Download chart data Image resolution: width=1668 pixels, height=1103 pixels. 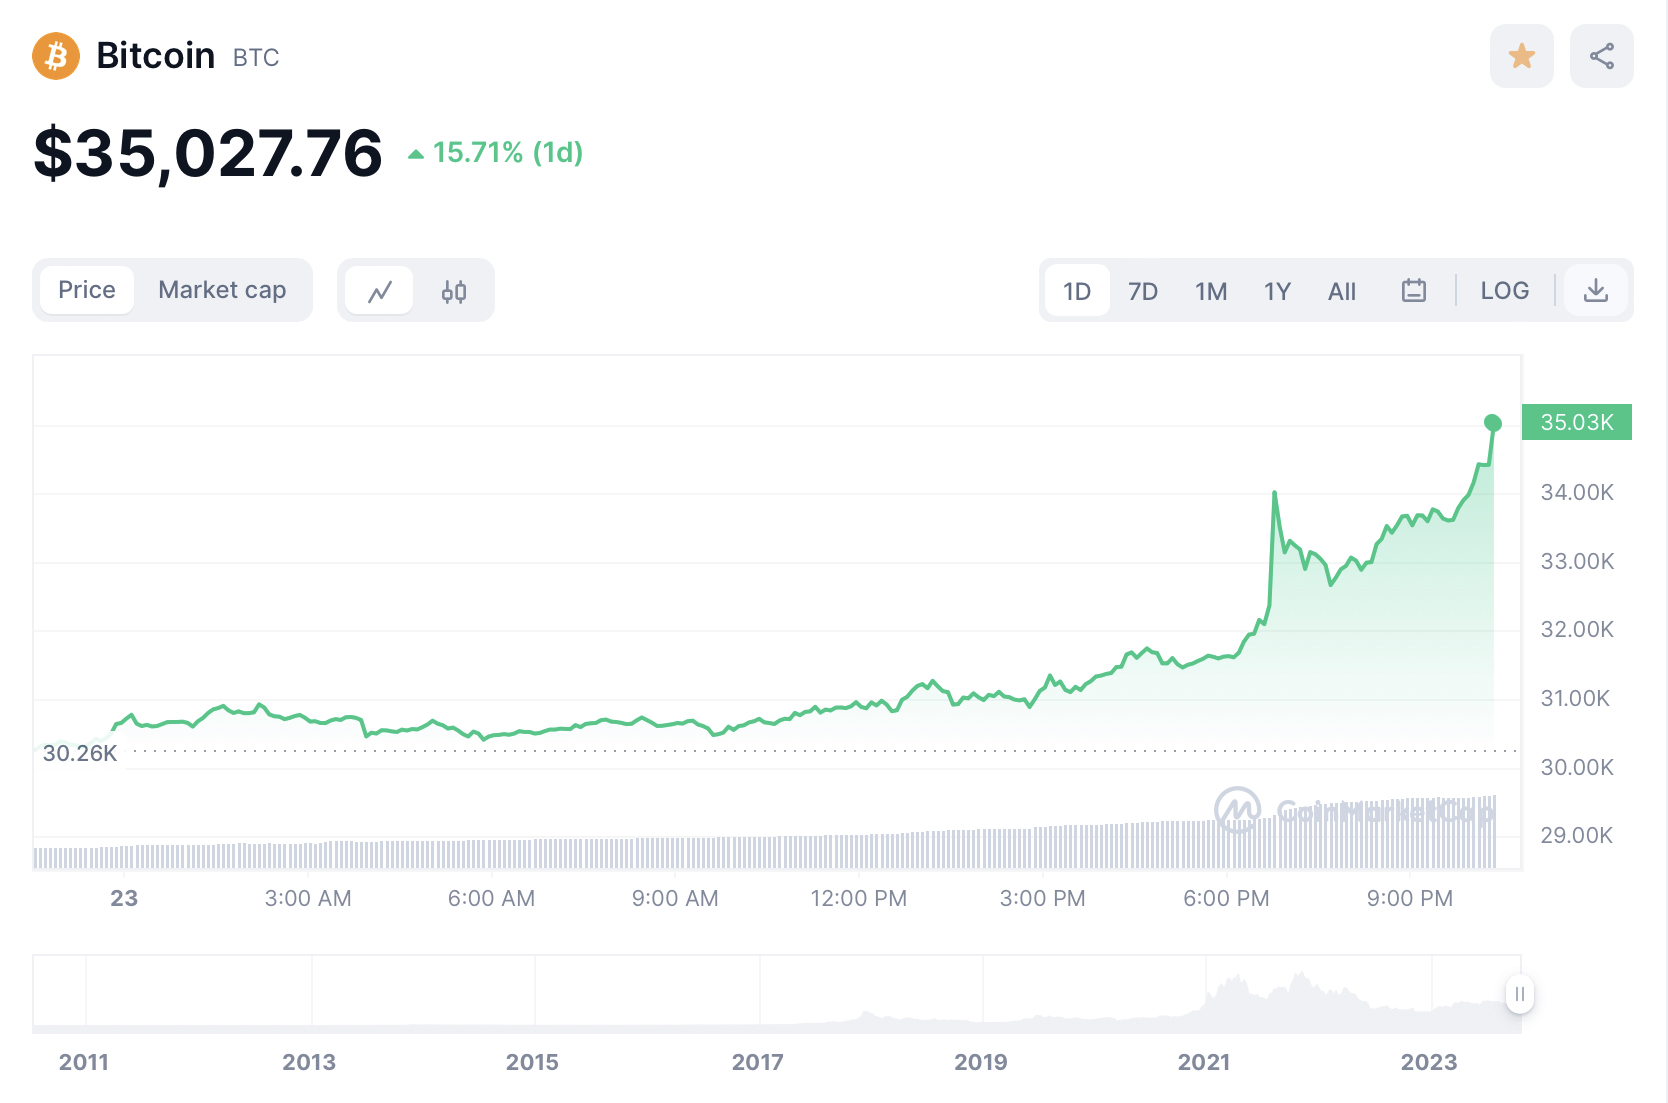coord(1596,291)
